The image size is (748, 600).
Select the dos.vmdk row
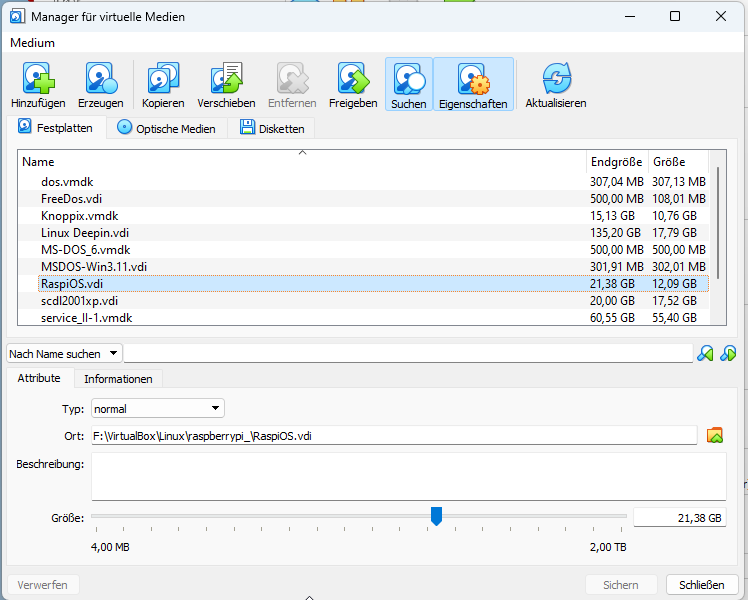click(x=364, y=182)
